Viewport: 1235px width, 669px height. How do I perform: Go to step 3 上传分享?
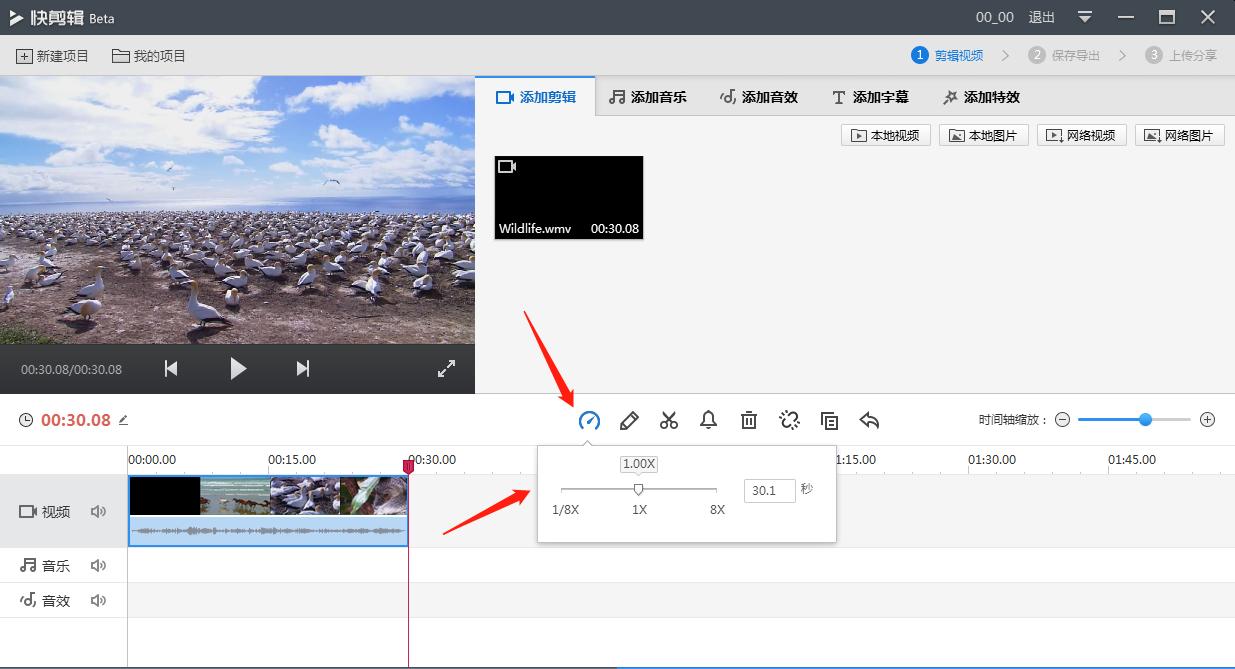(1182, 55)
